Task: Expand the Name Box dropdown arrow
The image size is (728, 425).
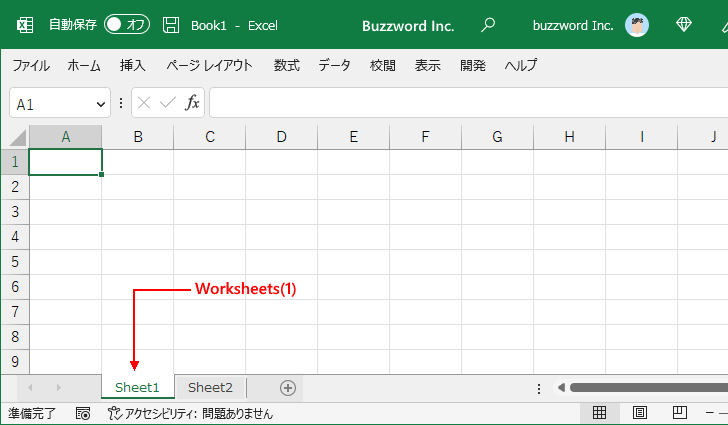Action: pos(100,105)
